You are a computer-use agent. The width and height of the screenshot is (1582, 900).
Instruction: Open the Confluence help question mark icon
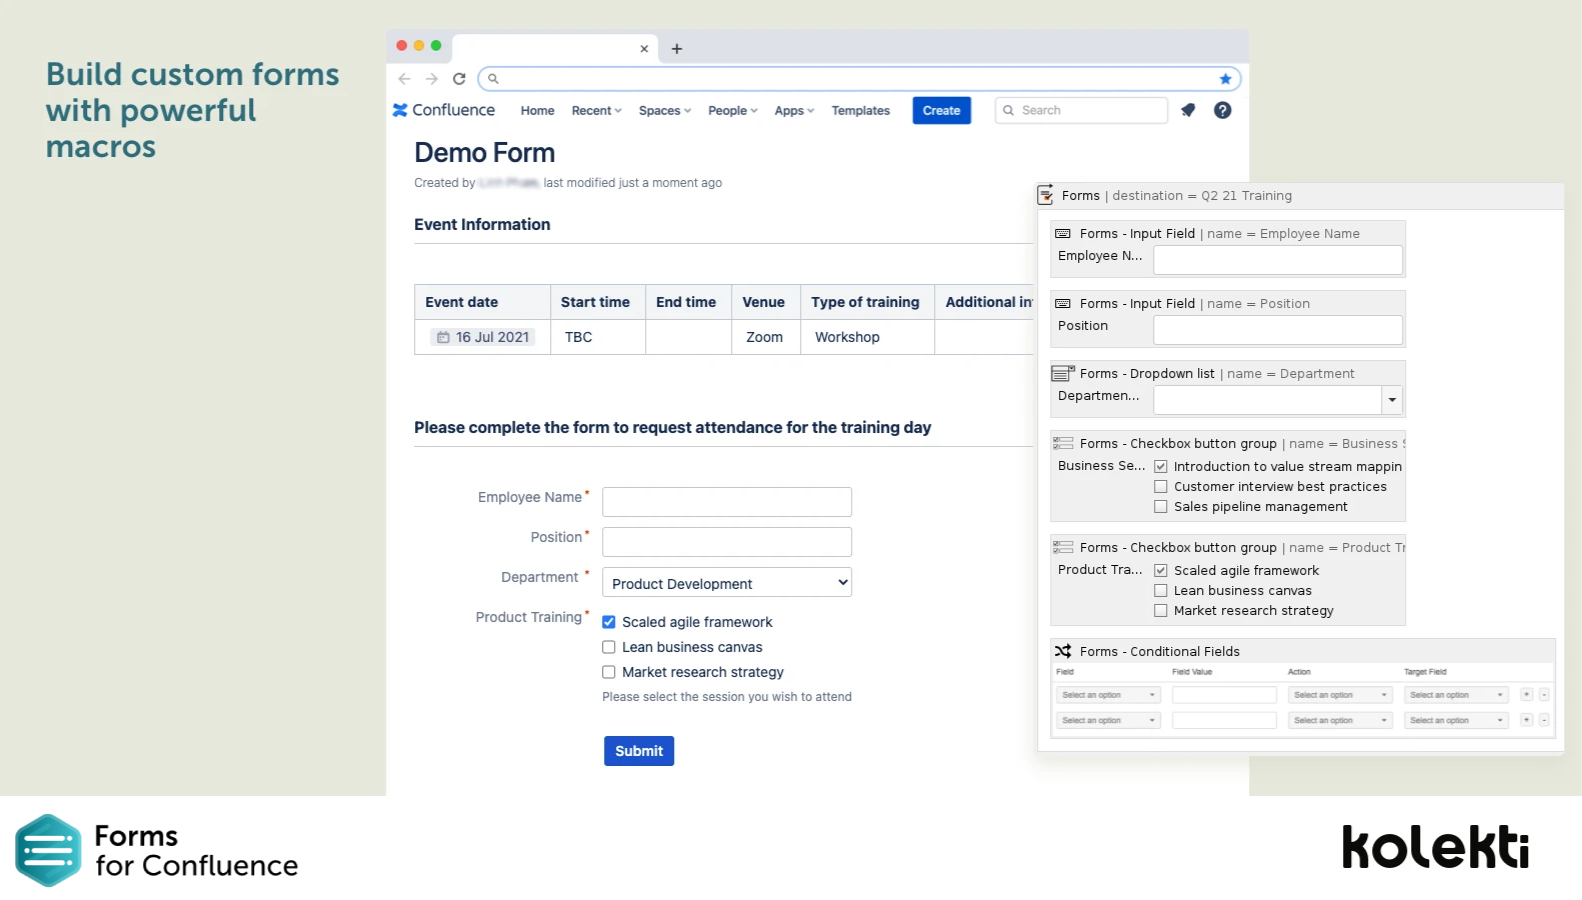click(1222, 110)
